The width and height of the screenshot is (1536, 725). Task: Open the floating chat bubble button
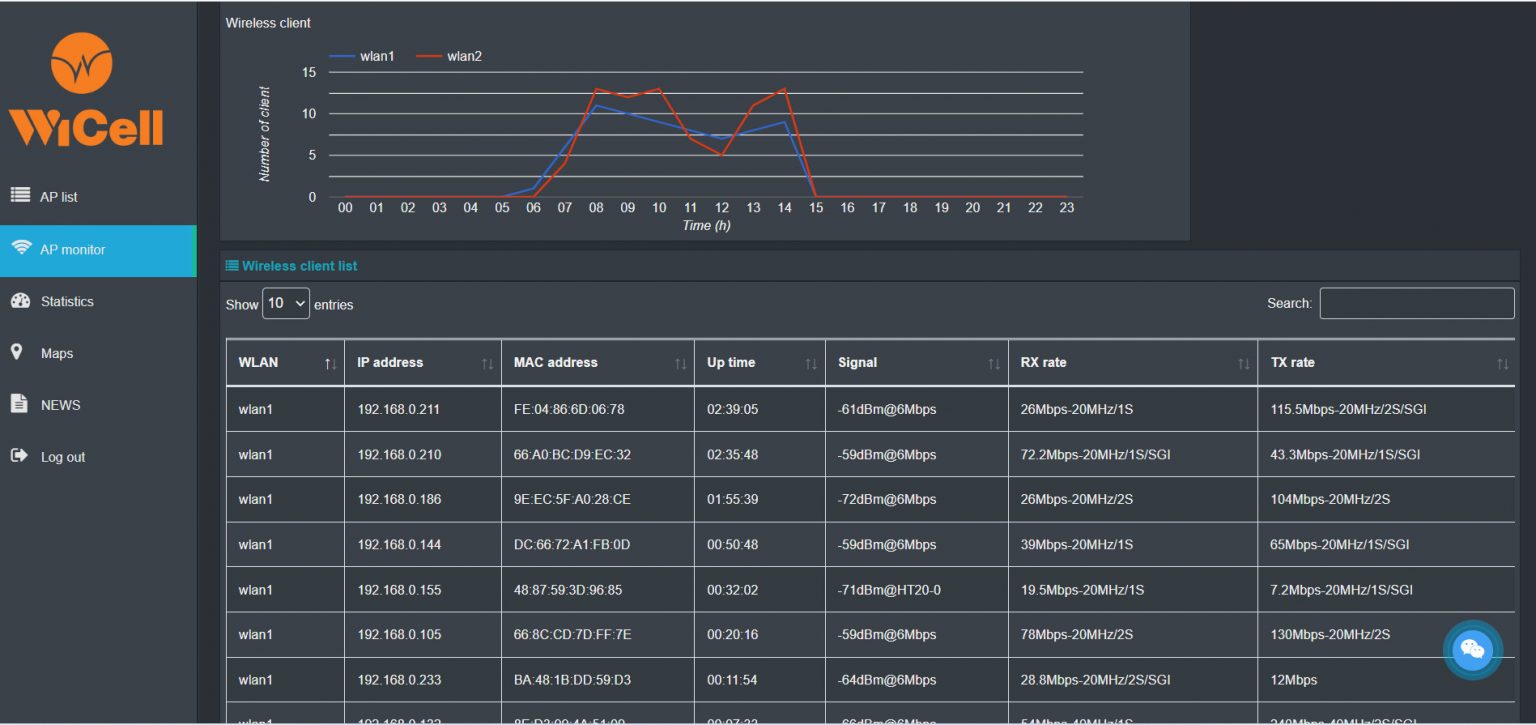click(x=1473, y=650)
